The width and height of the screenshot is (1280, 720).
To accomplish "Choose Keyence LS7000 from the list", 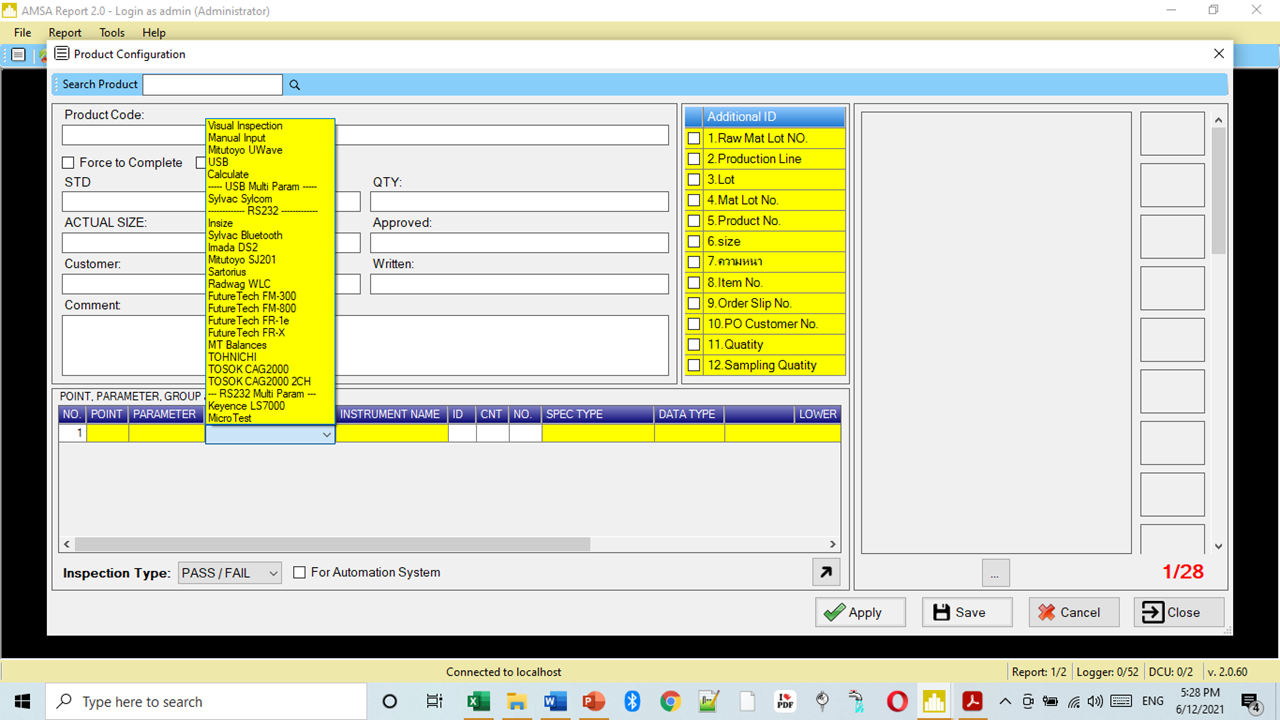I will (x=246, y=406).
